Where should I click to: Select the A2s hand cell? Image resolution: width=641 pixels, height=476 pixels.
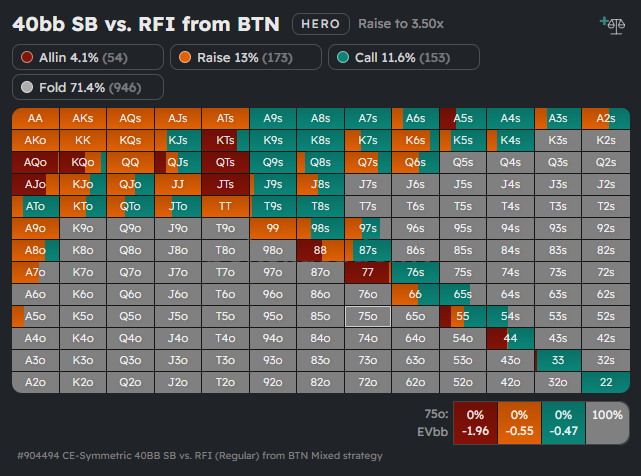pos(604,118)
